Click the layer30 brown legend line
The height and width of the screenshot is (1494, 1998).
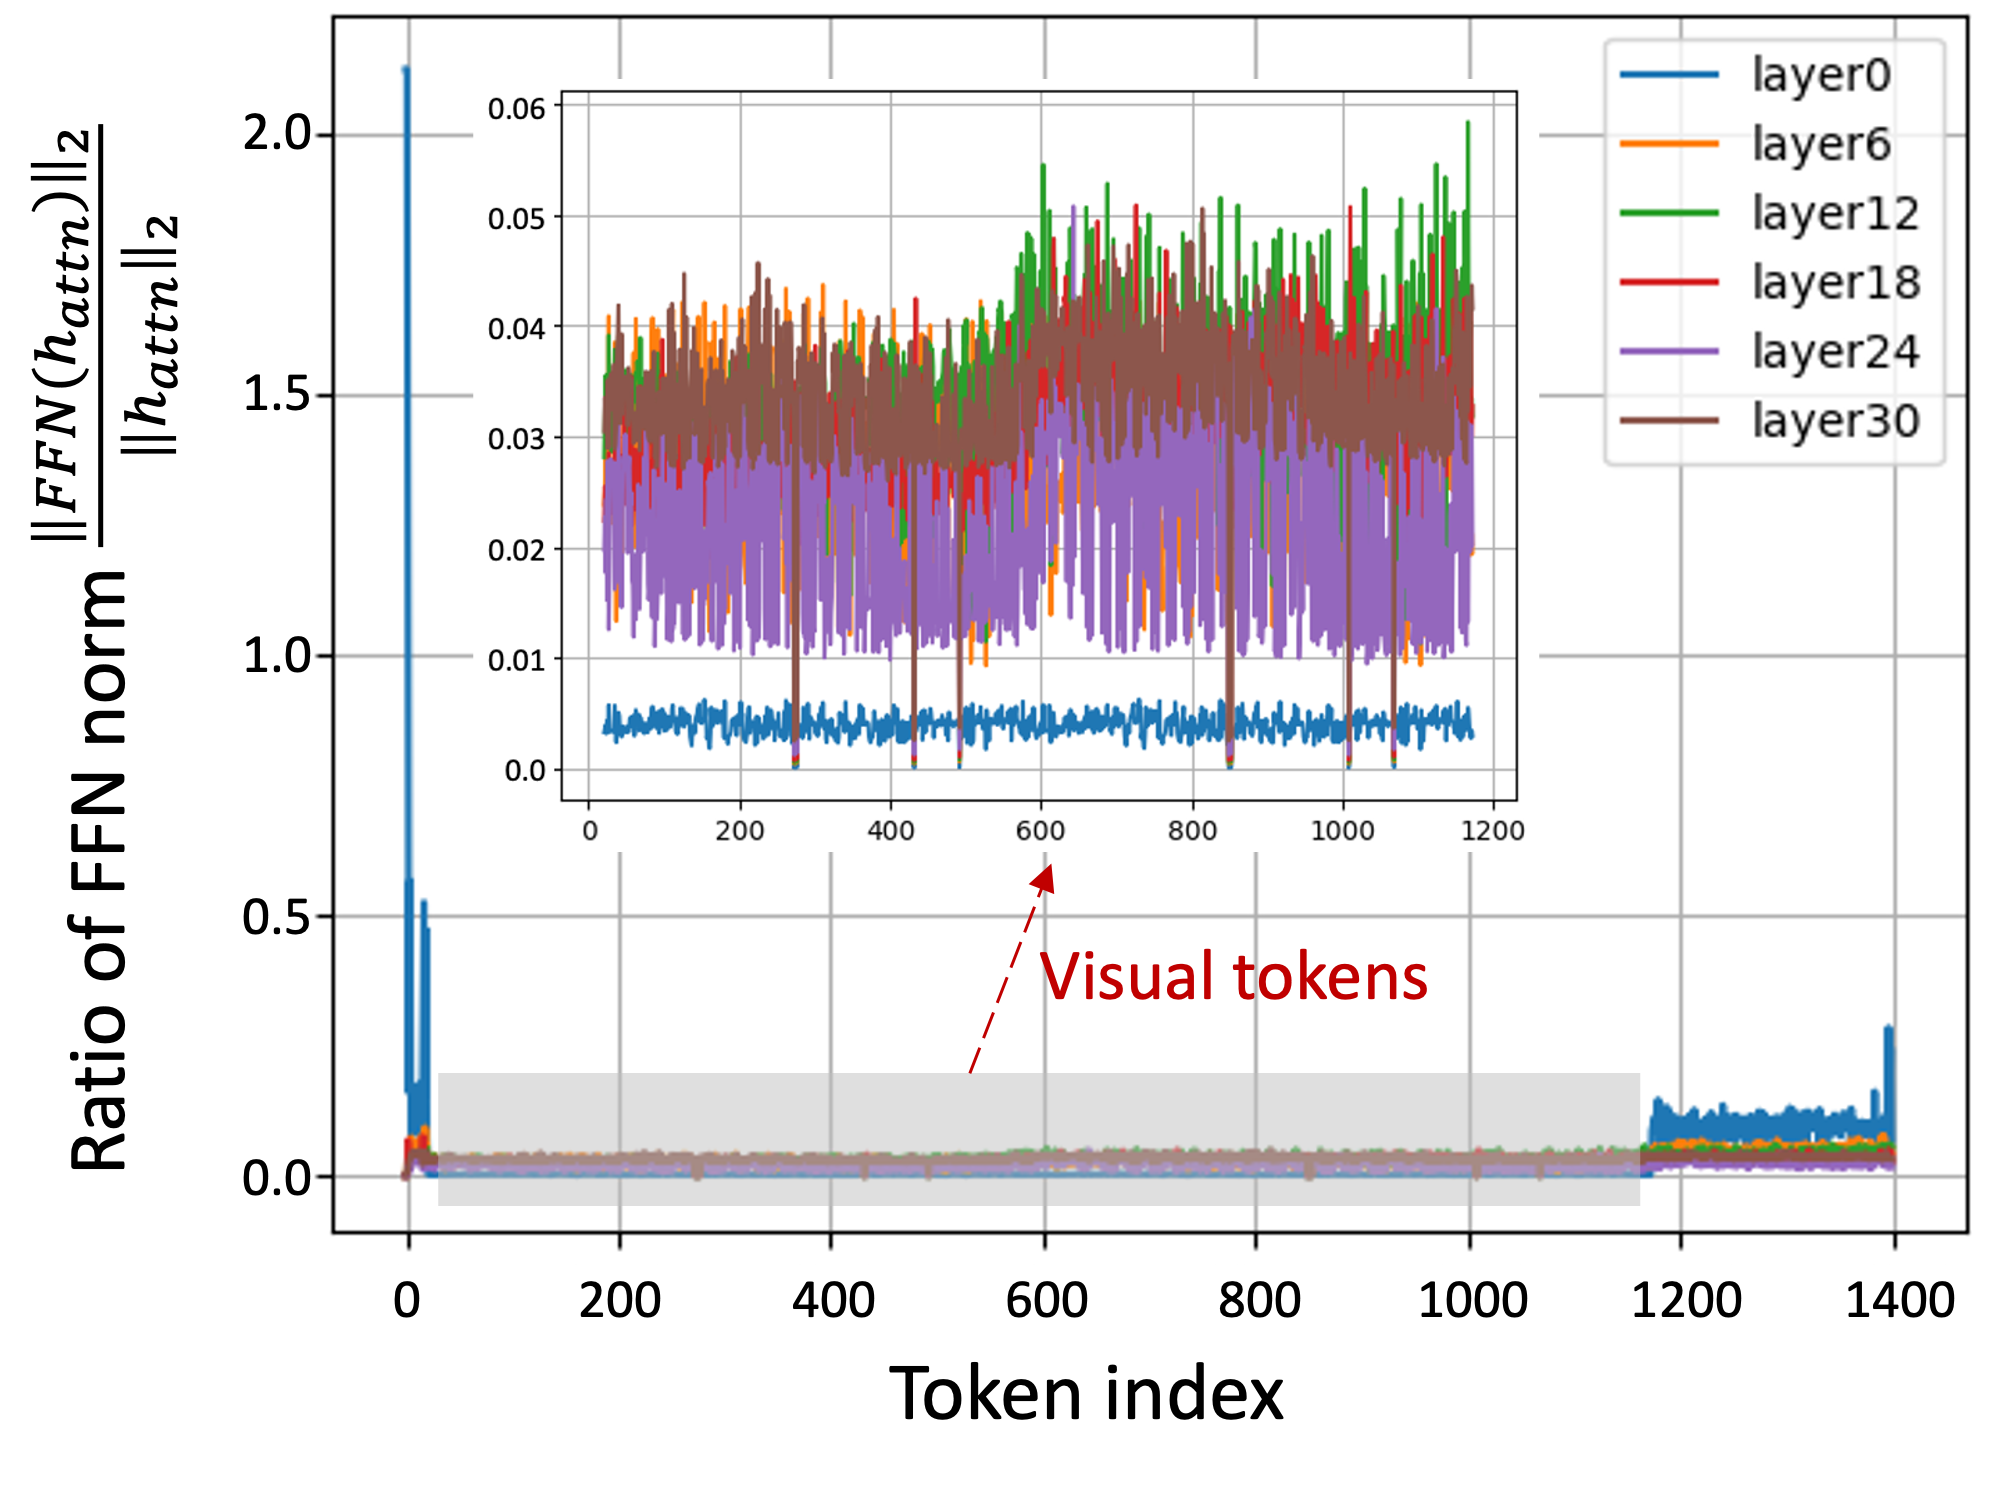coord(1668,420)
